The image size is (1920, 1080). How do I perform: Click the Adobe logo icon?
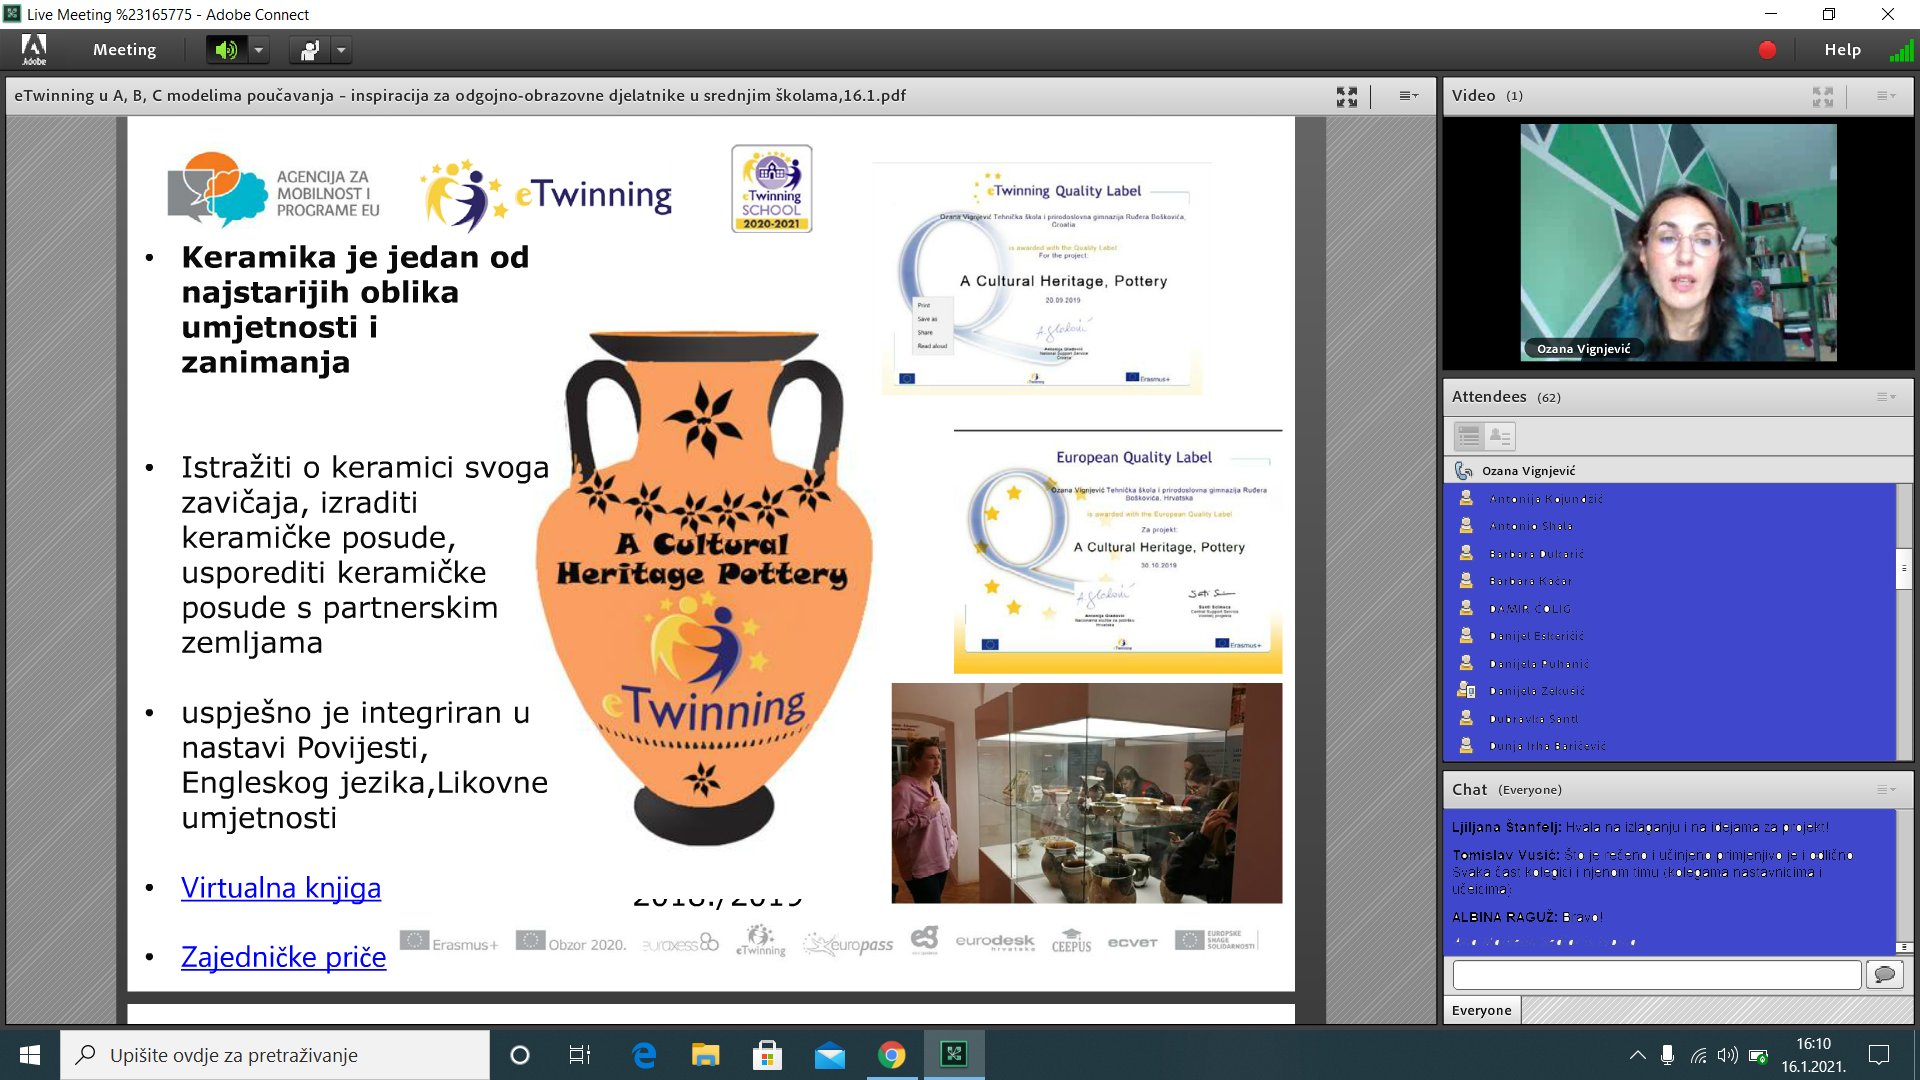(34, 49)
